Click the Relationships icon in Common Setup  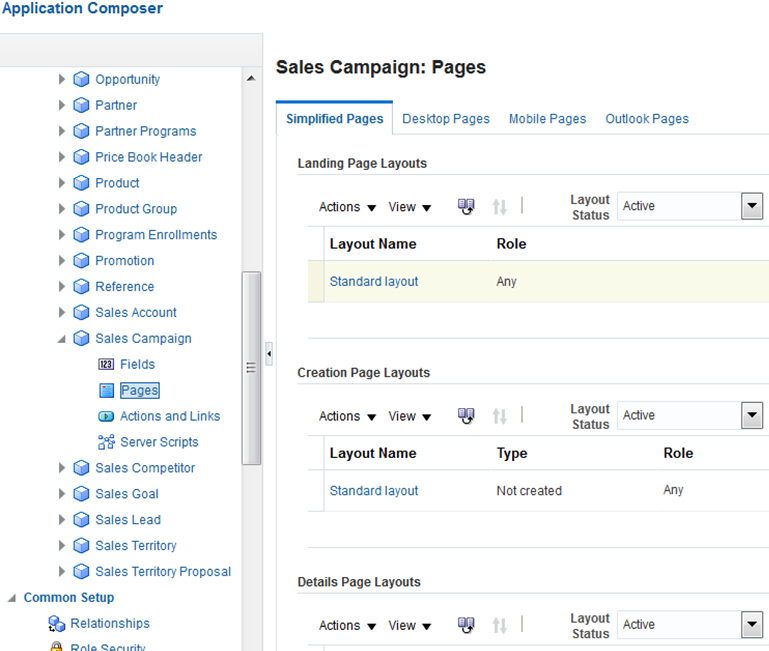(x=57, y=624)
